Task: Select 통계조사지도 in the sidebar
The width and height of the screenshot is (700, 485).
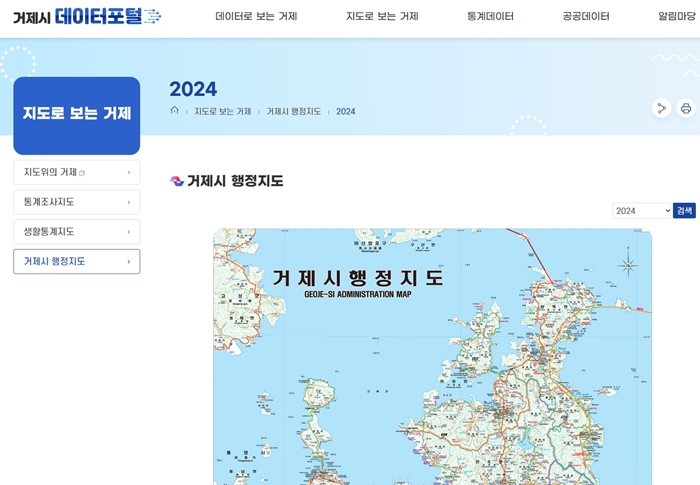Action: [x=50, y=202]
